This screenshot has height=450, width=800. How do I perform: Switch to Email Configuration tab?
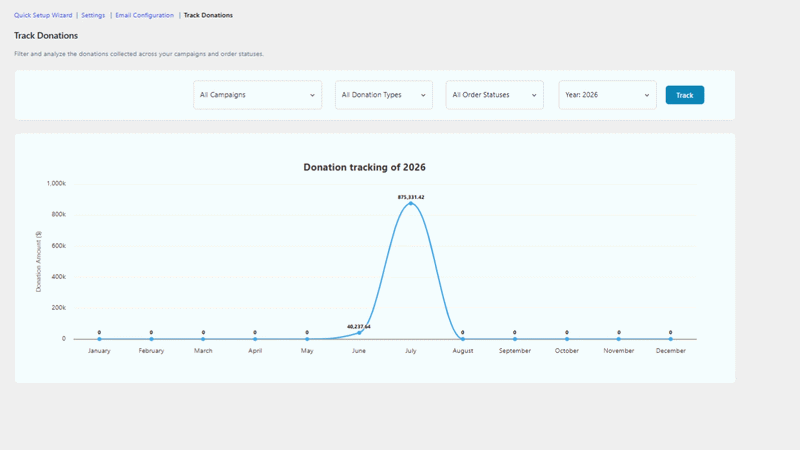click(x=144, y=15)
